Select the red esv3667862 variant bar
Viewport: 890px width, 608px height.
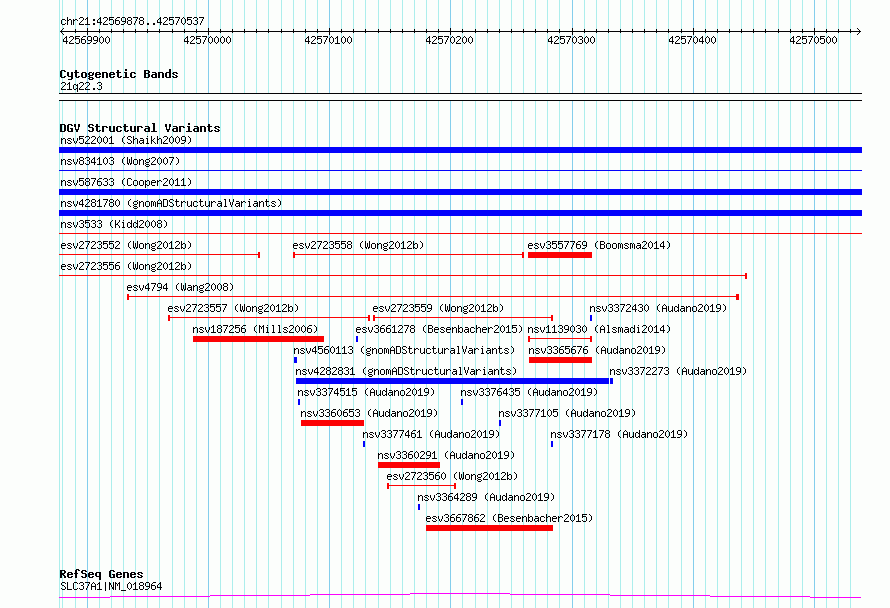point(489,528)
